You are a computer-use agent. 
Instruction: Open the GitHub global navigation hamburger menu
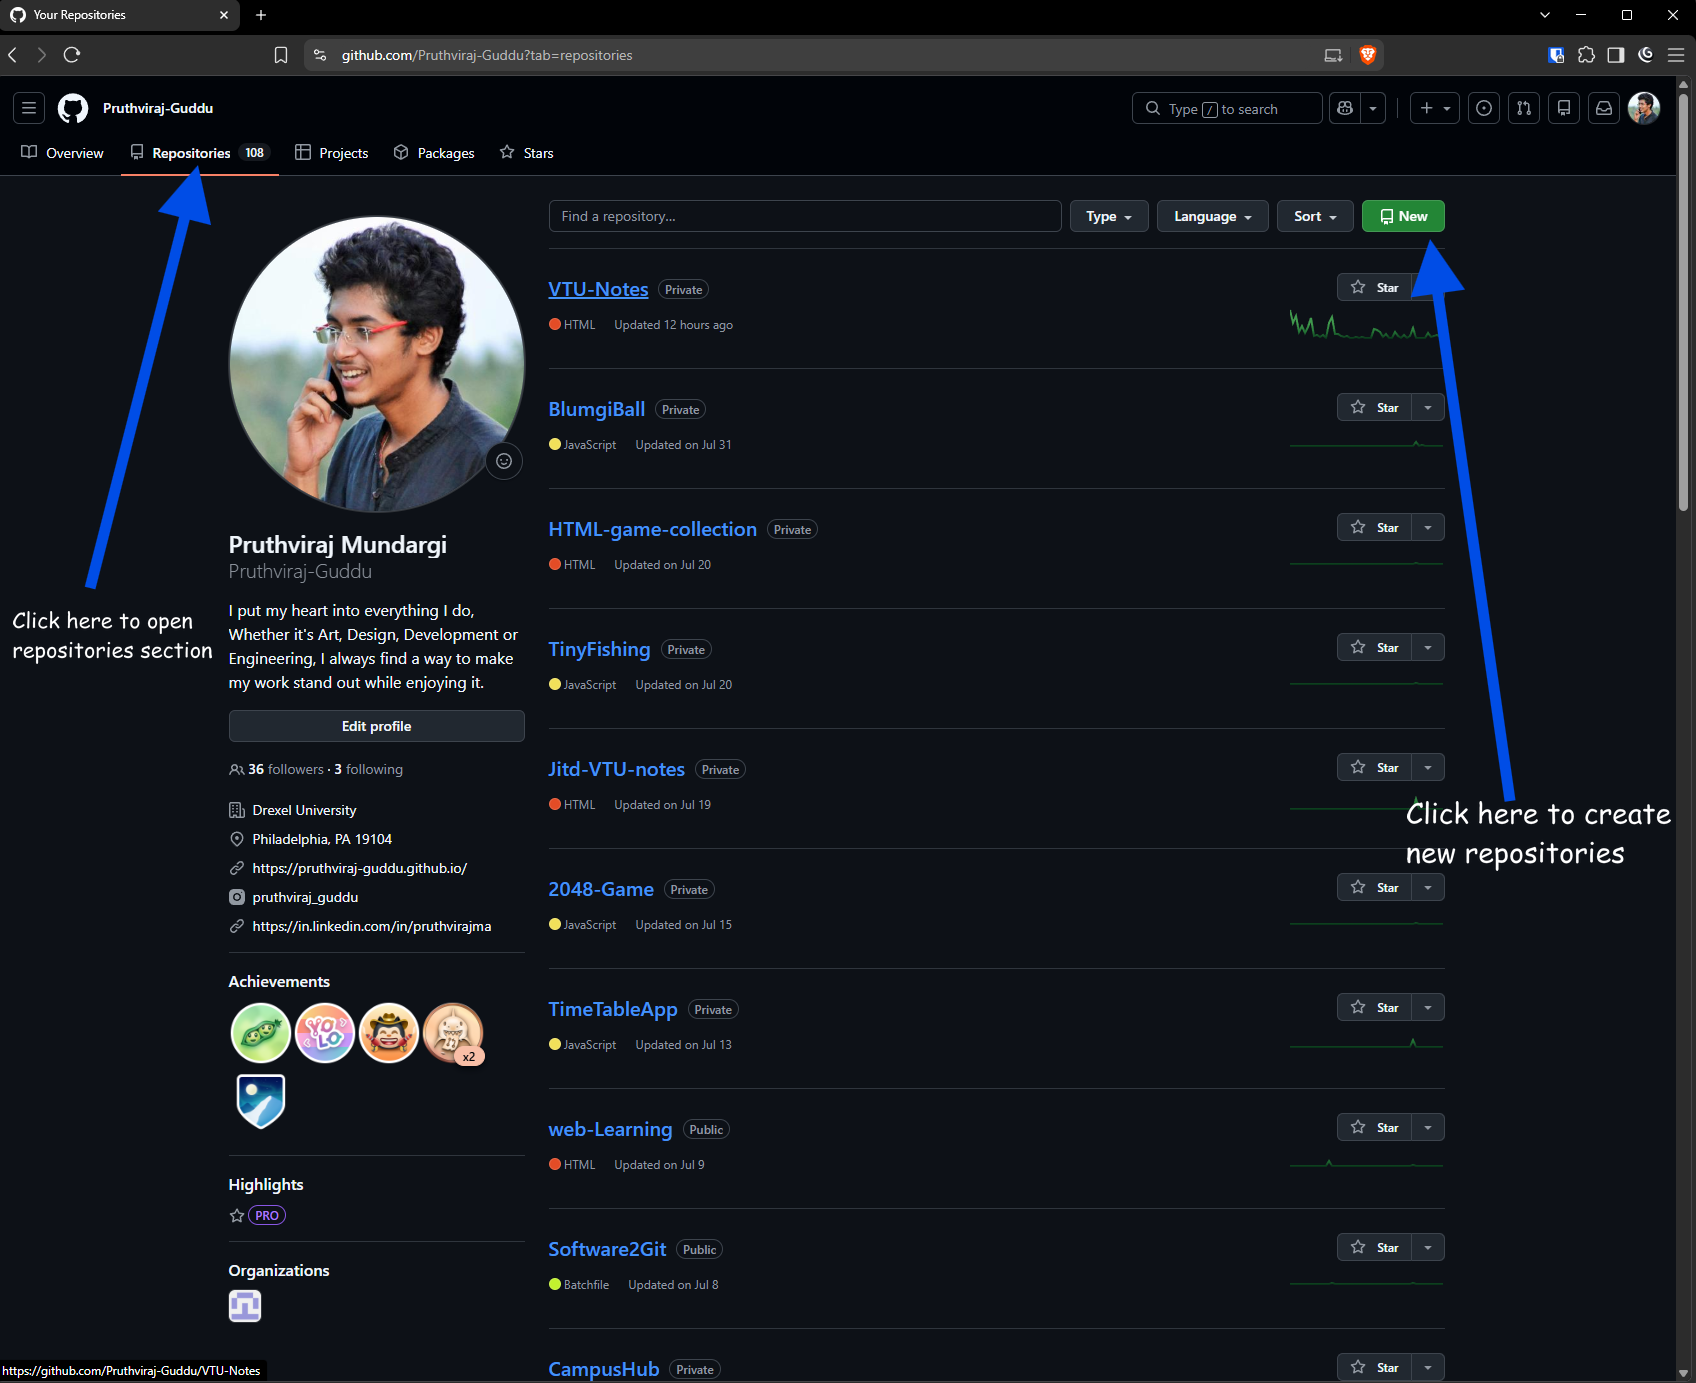(x=29, y=108)
